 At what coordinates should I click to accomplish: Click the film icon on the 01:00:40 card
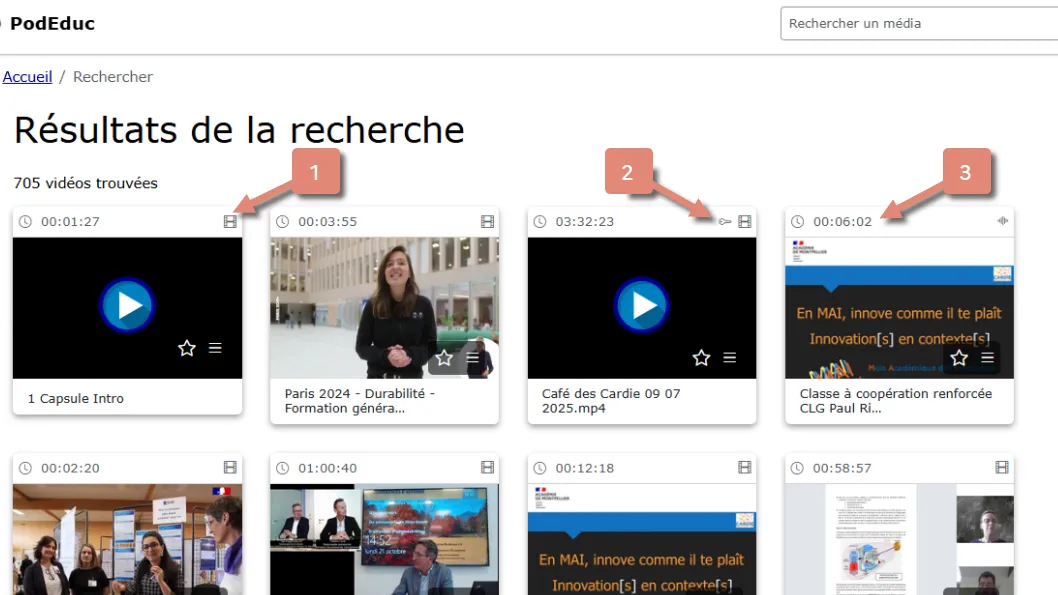[487, 467]
